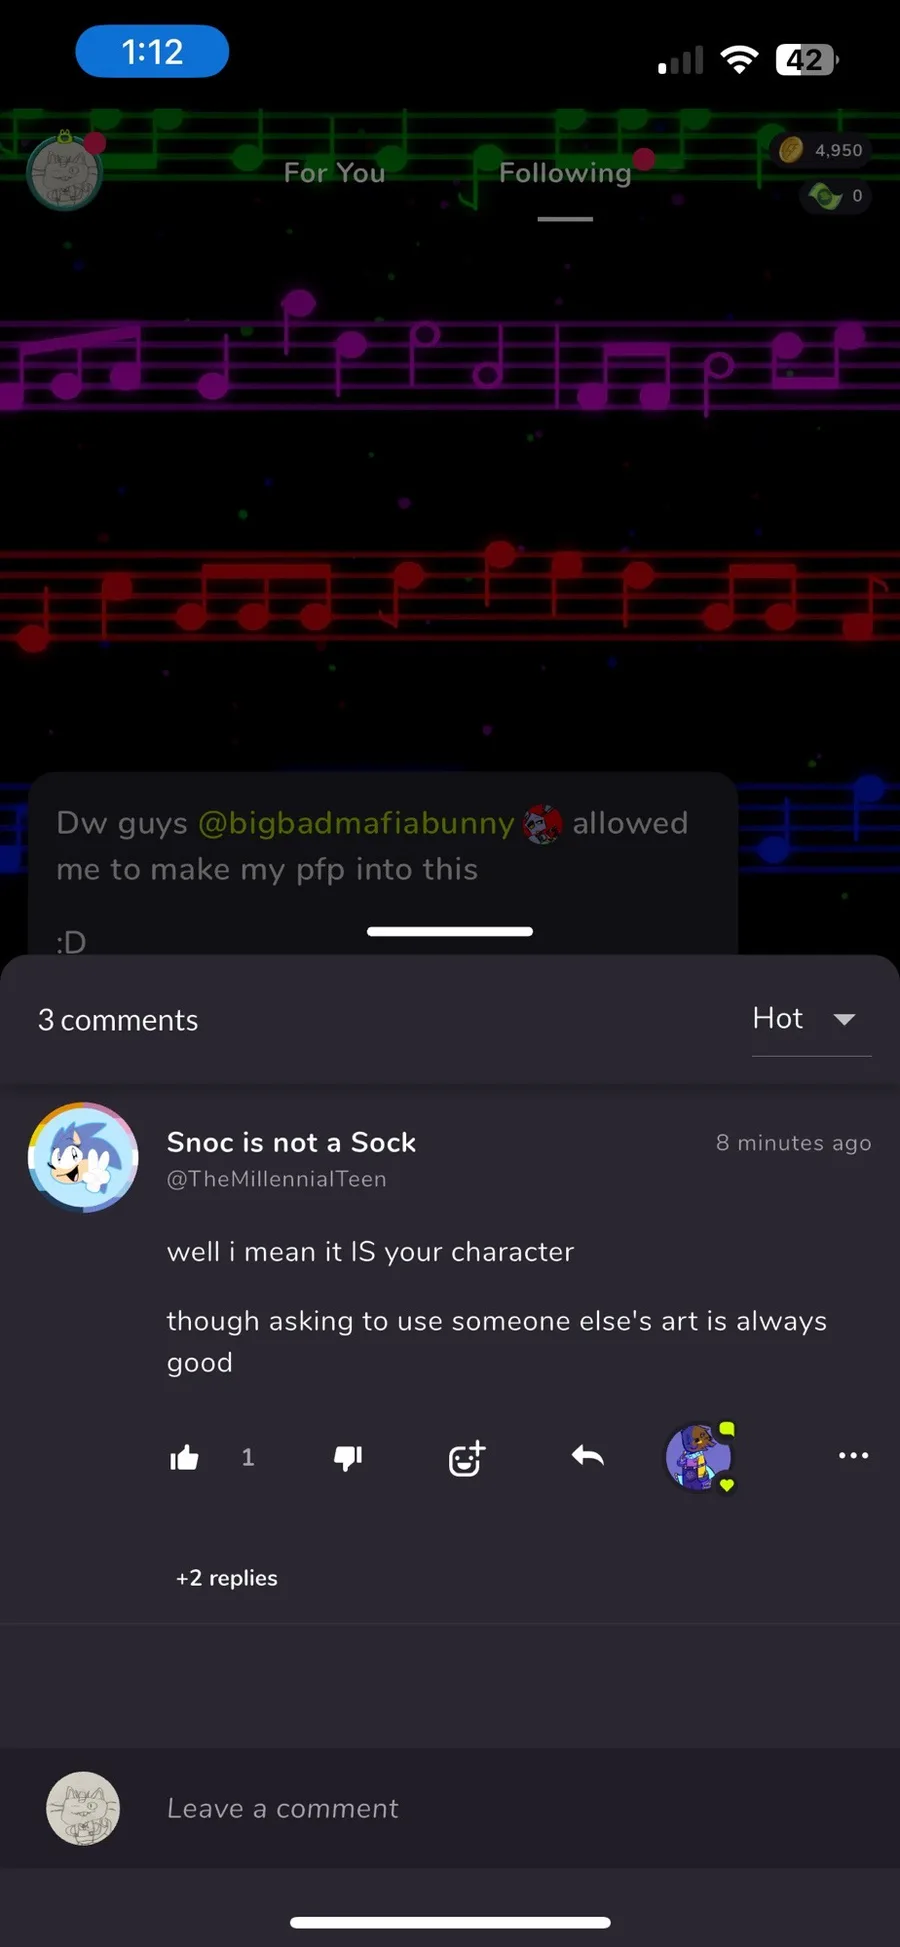This screenshot has height=1947, width=900.
Task: Add an emoji reaction to the comment
Action: pos(467,1458)
